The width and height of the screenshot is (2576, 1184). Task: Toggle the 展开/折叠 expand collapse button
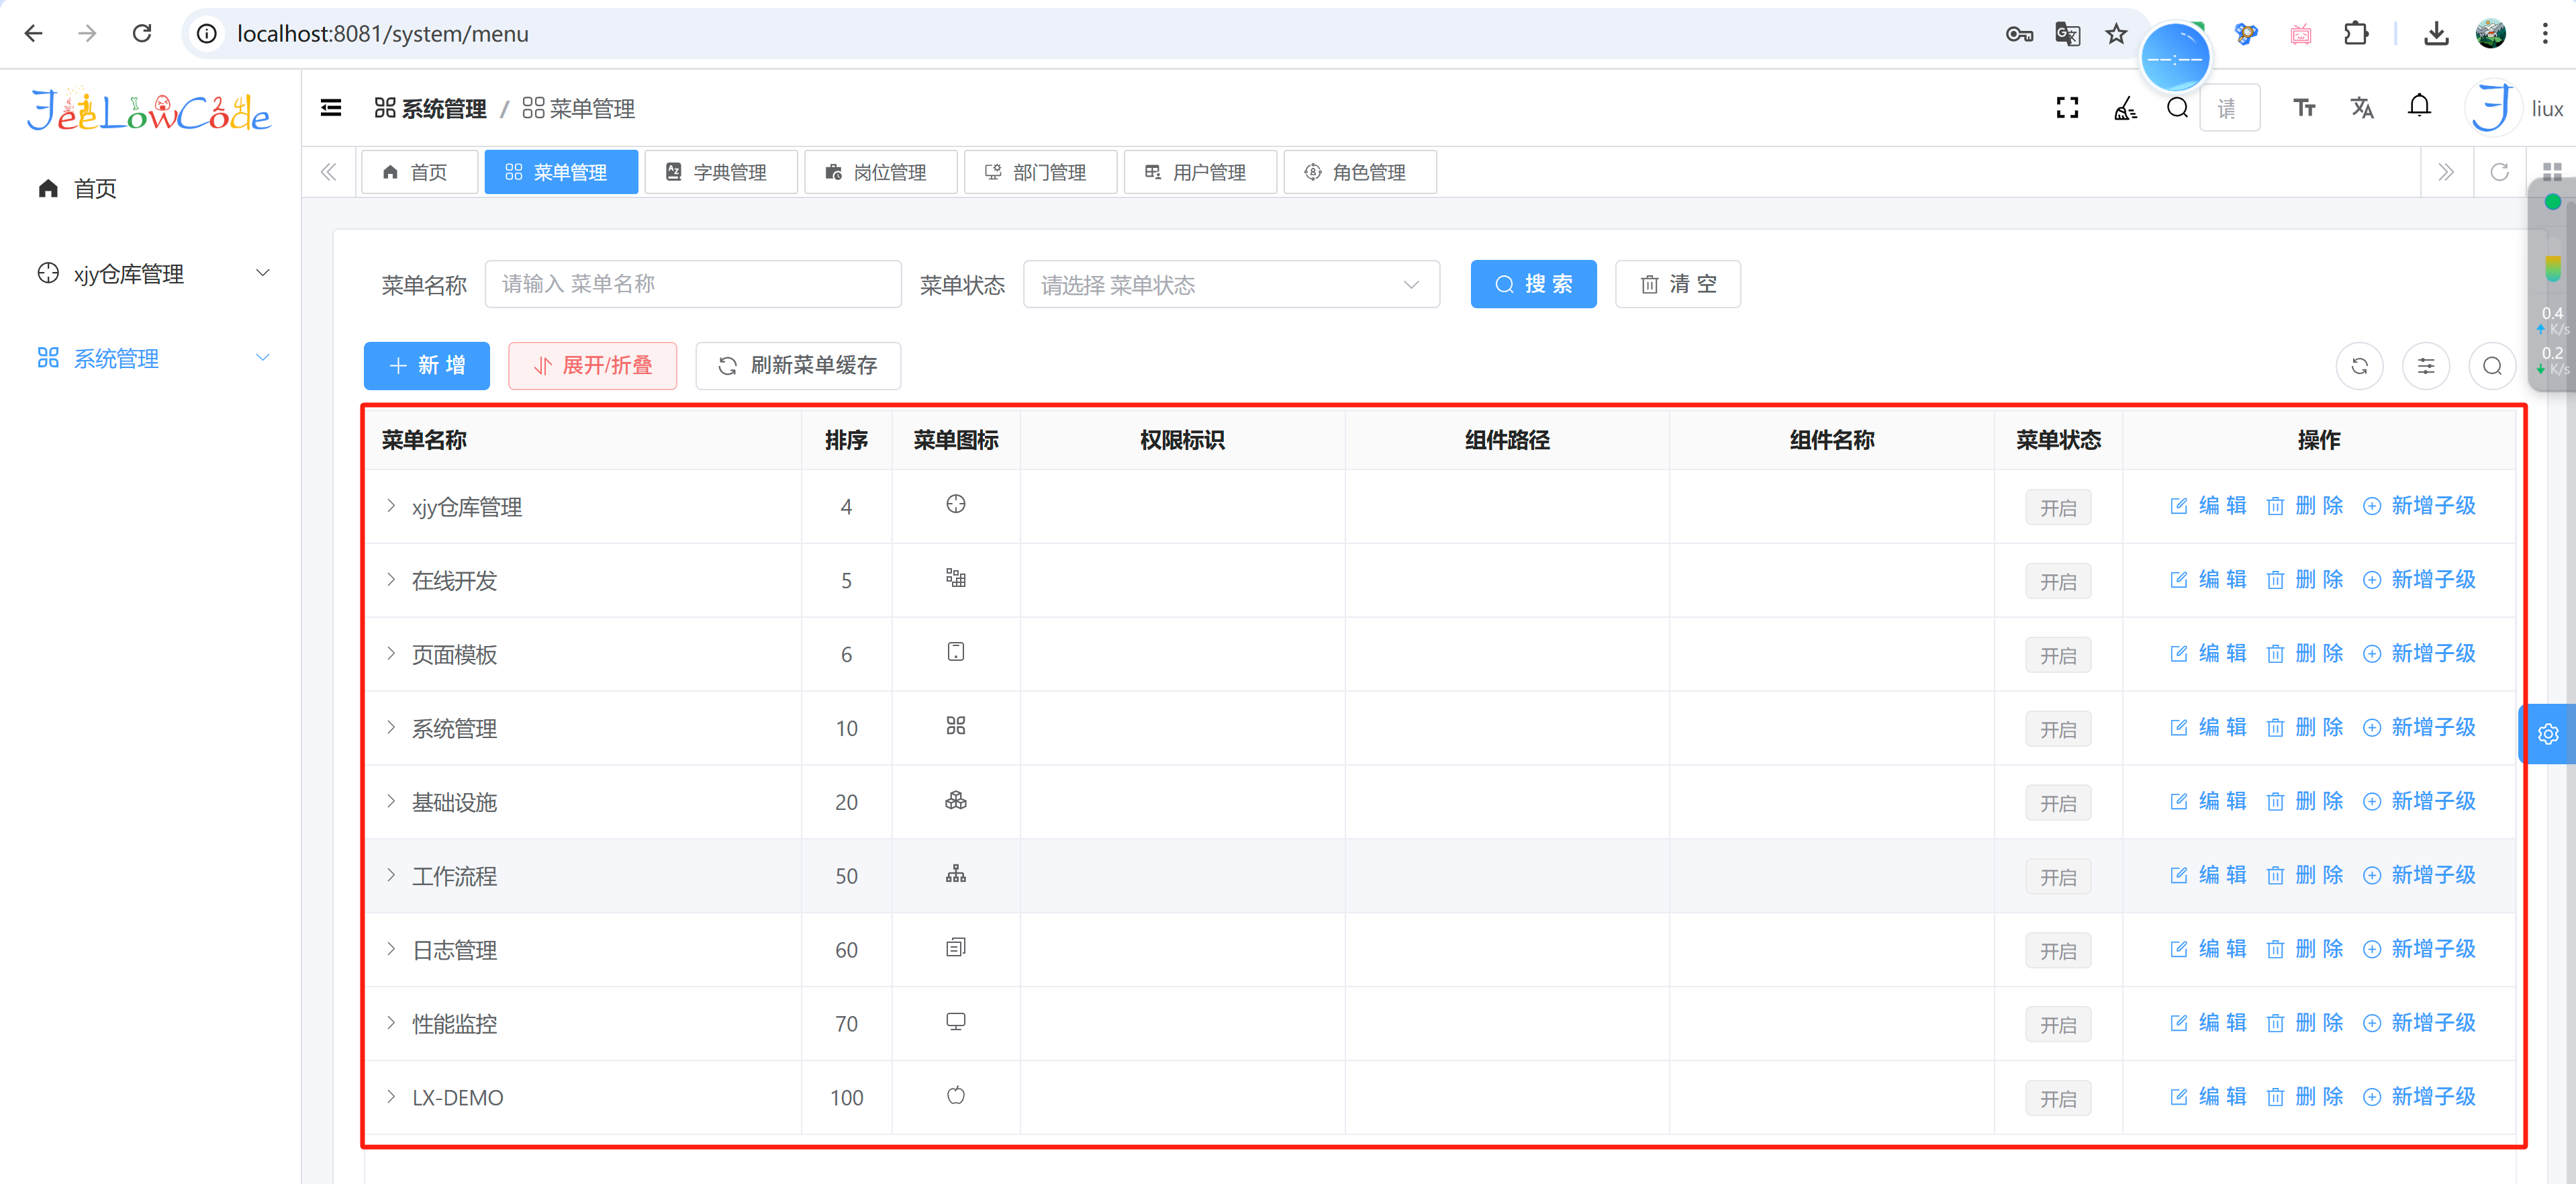tap(592, 366)
